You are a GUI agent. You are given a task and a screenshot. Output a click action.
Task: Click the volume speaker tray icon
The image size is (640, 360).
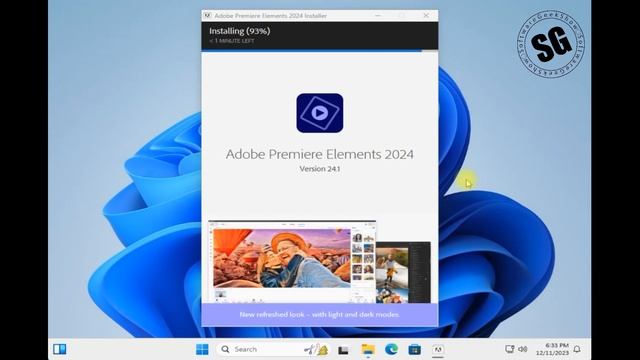tap(522, 349)
